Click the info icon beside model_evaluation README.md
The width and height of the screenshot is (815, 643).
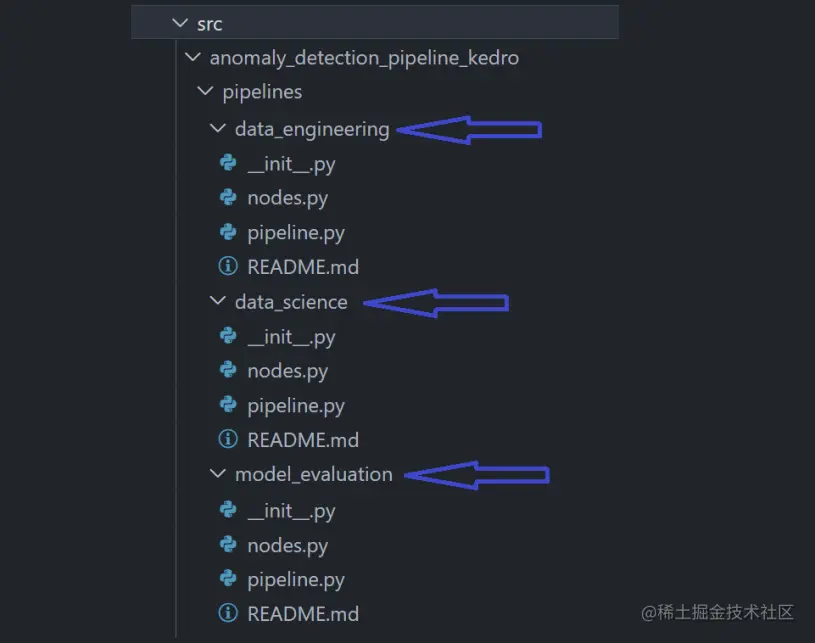click(228, 613)
